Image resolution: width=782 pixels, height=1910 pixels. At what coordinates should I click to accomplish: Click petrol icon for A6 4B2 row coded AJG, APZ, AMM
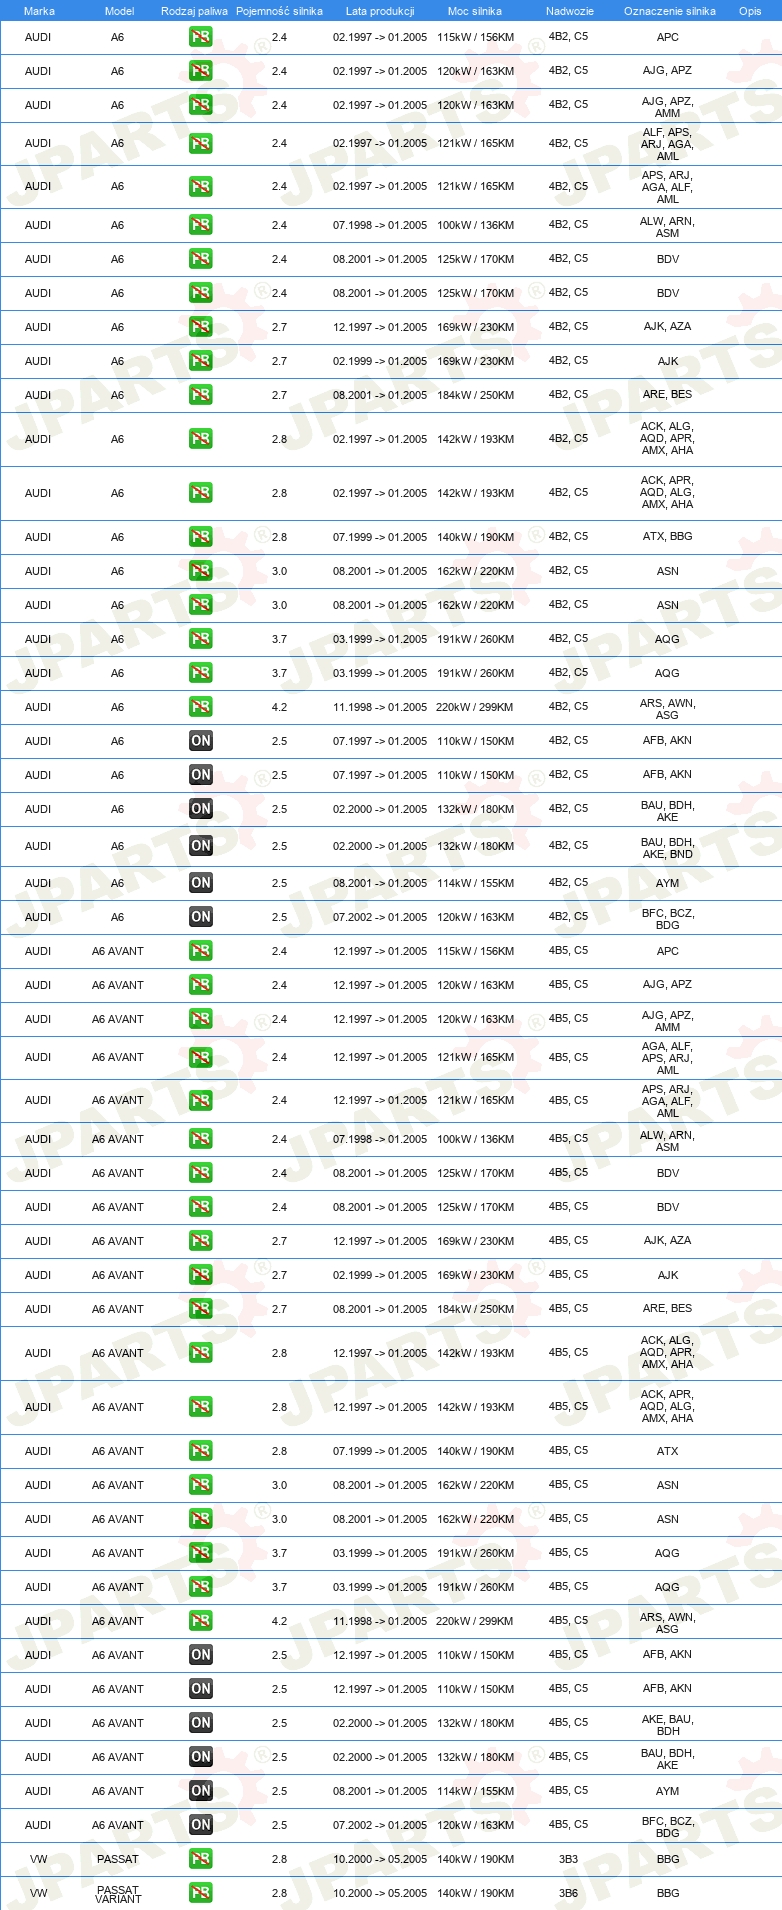pos(201,105)
